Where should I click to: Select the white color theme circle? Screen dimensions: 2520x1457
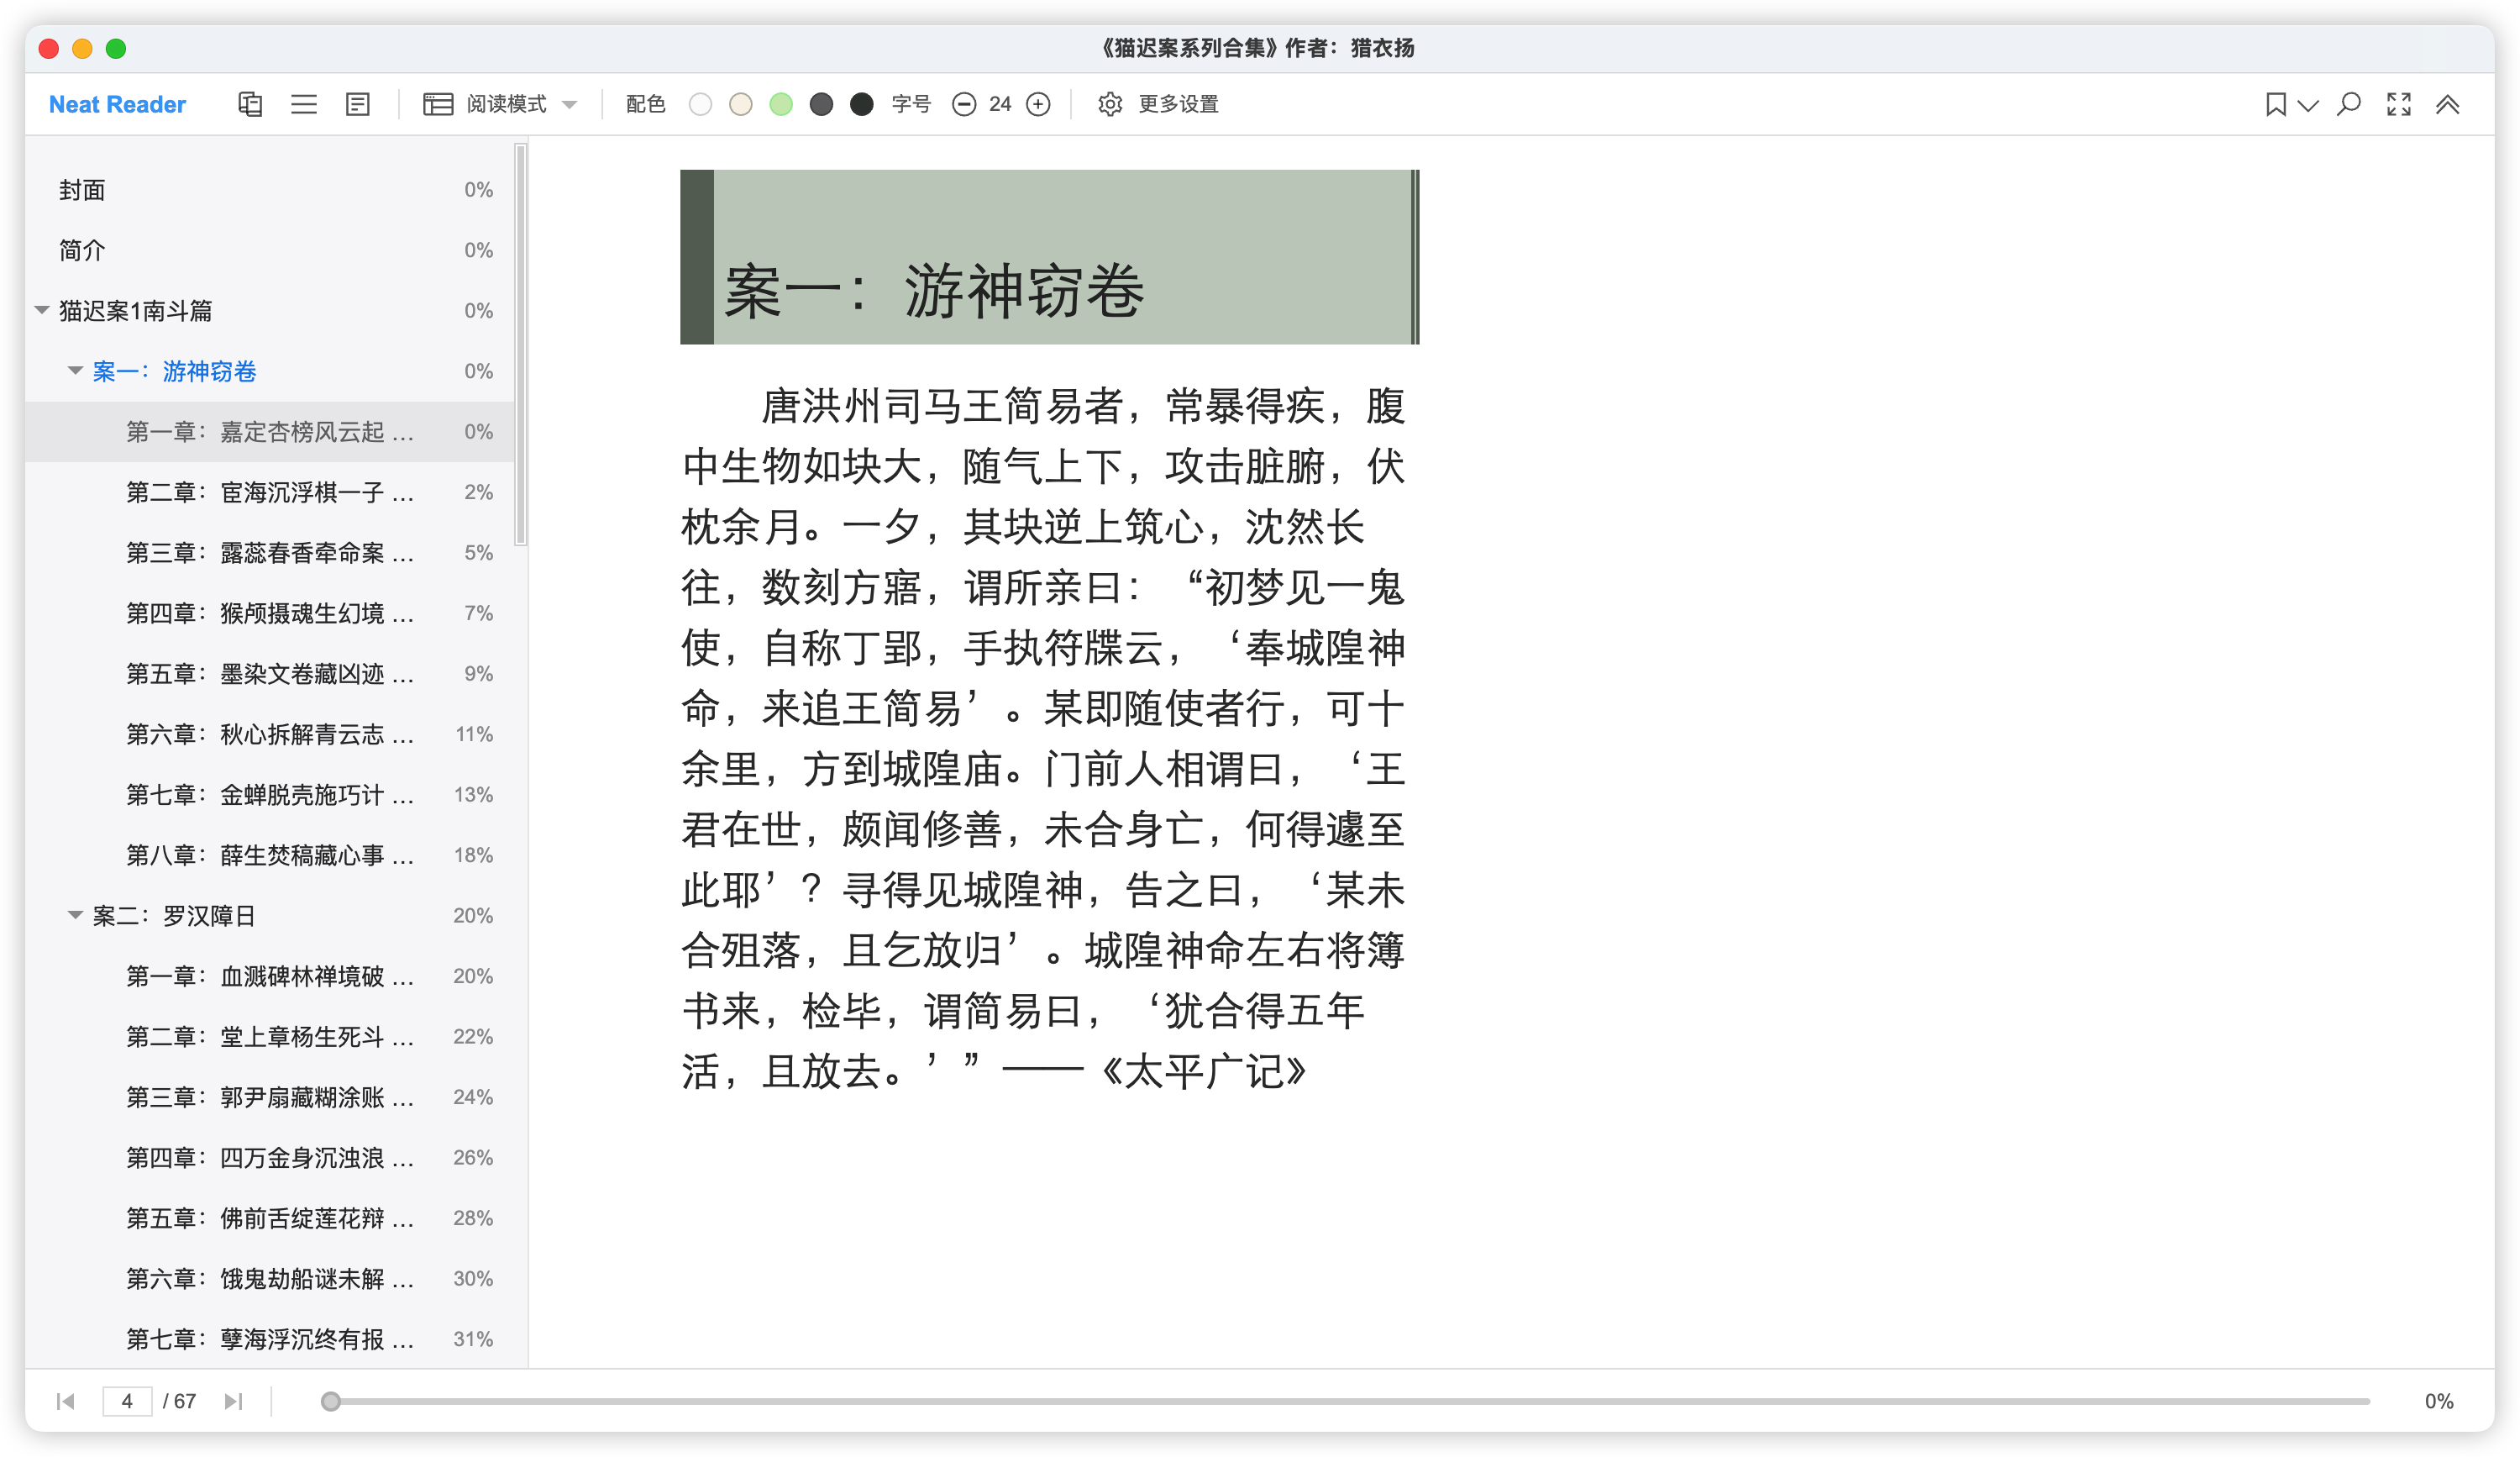point(700,104)
